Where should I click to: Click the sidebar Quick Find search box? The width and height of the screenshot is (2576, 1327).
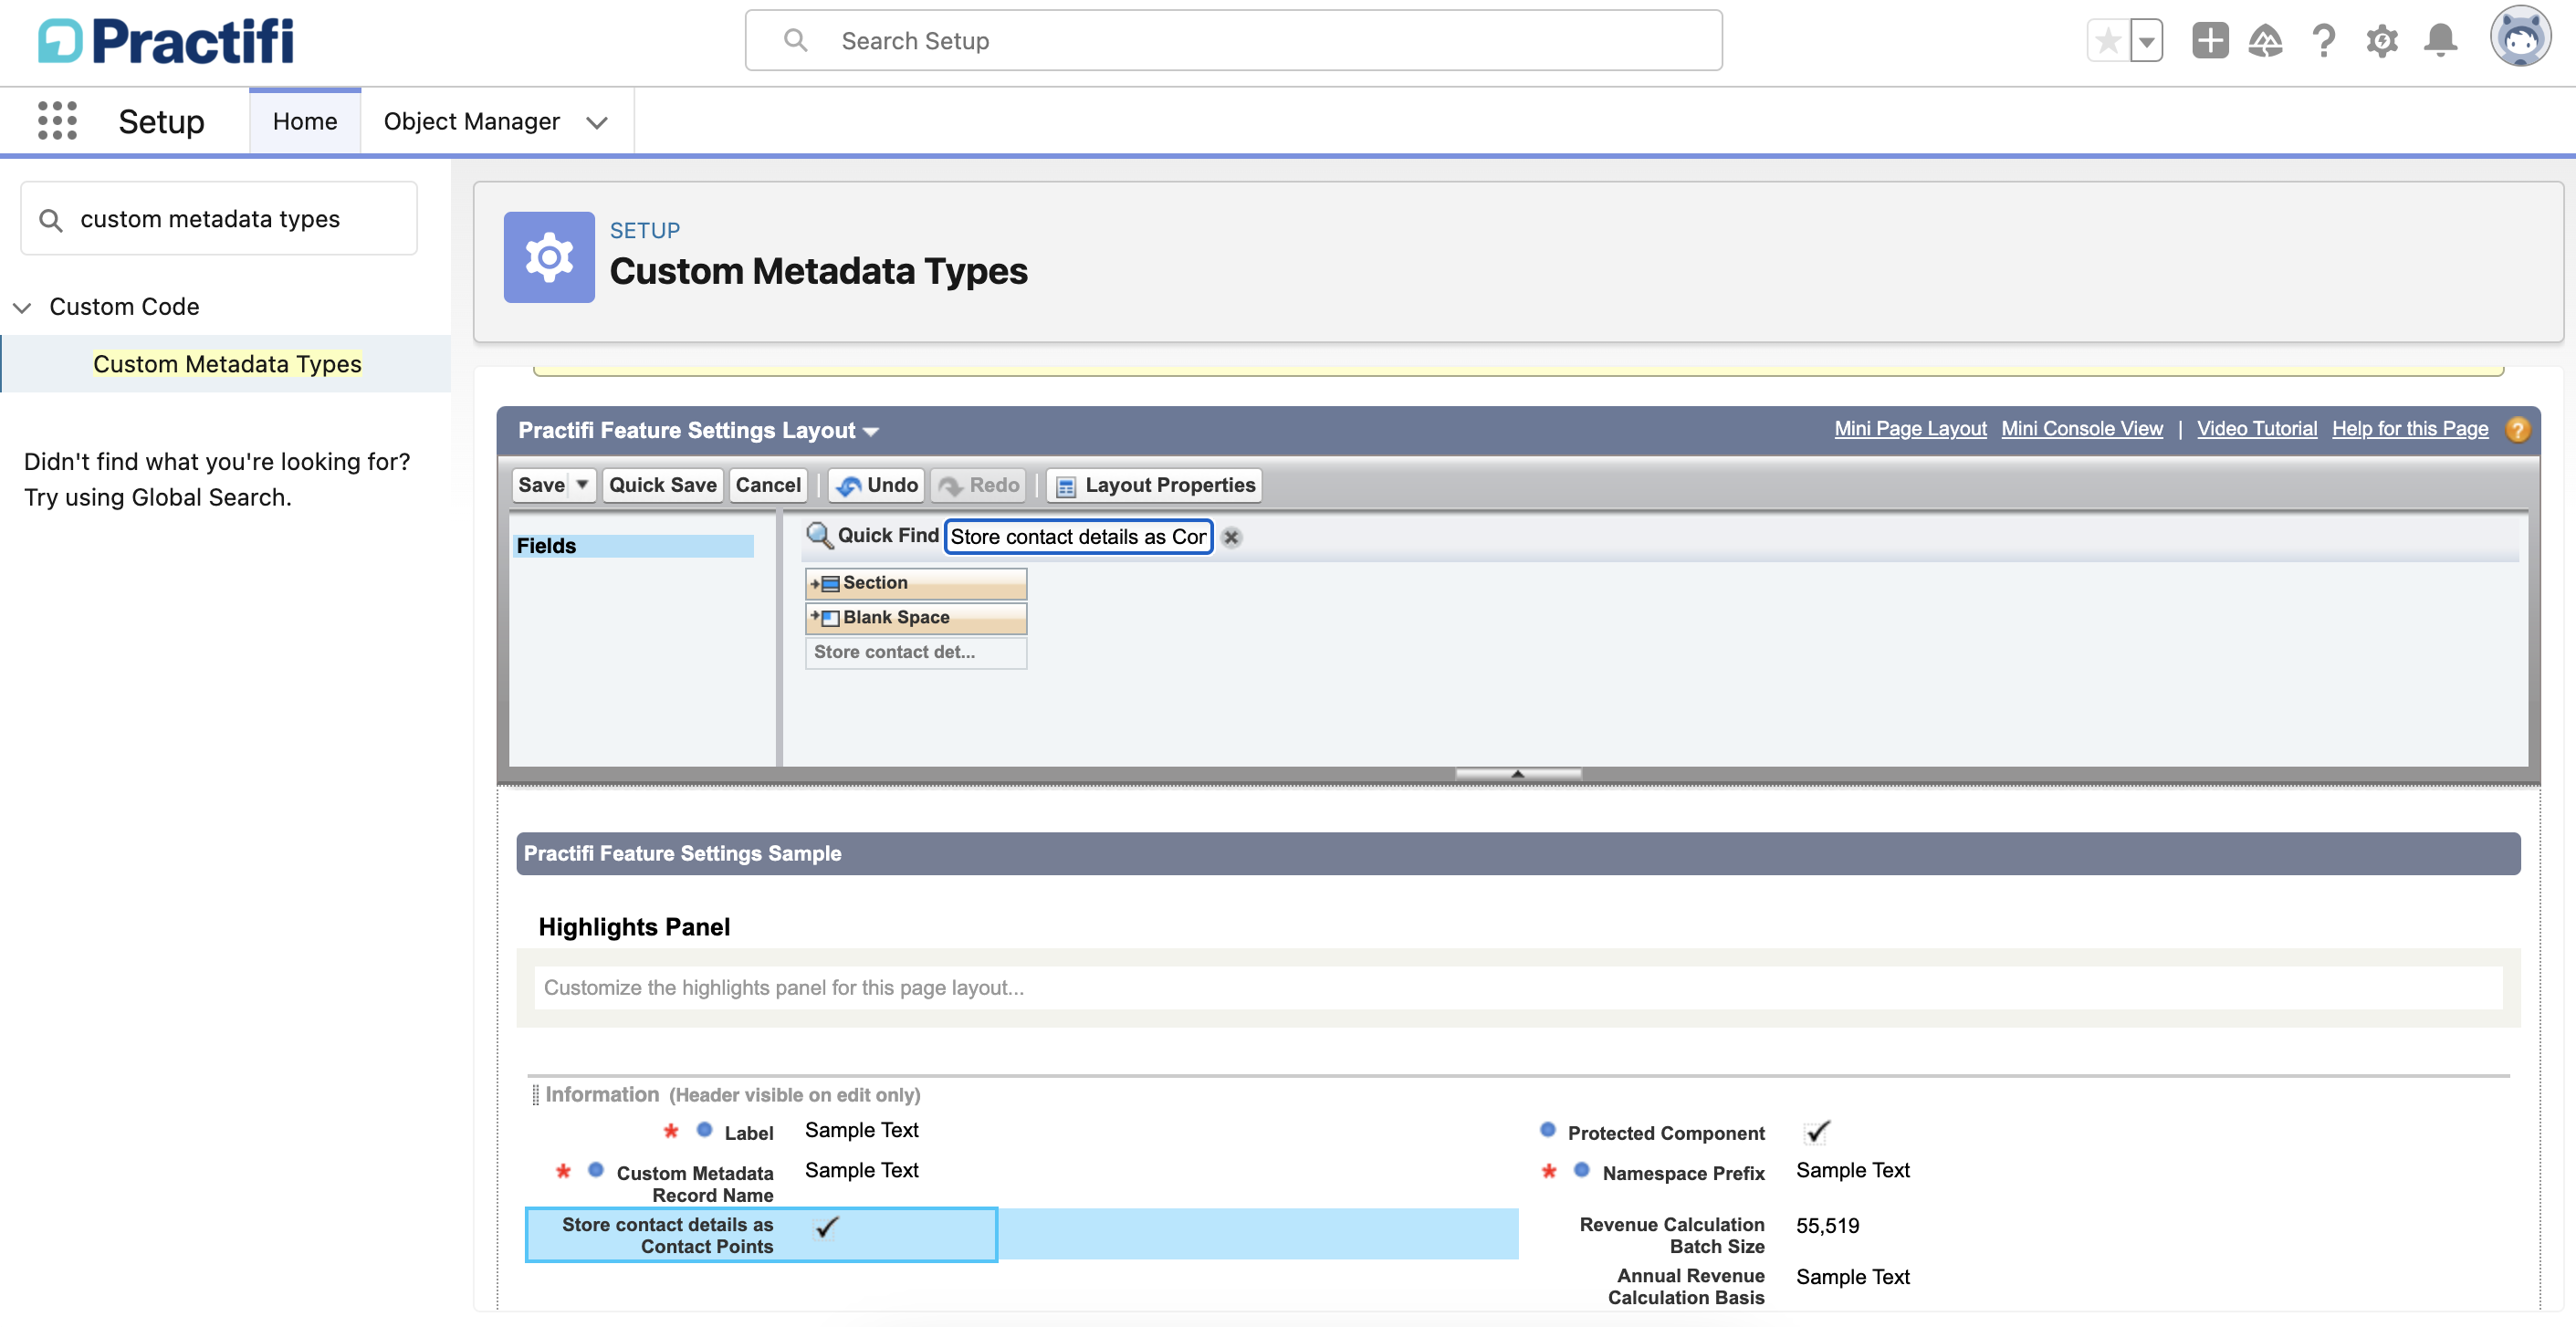coord(219,218)
